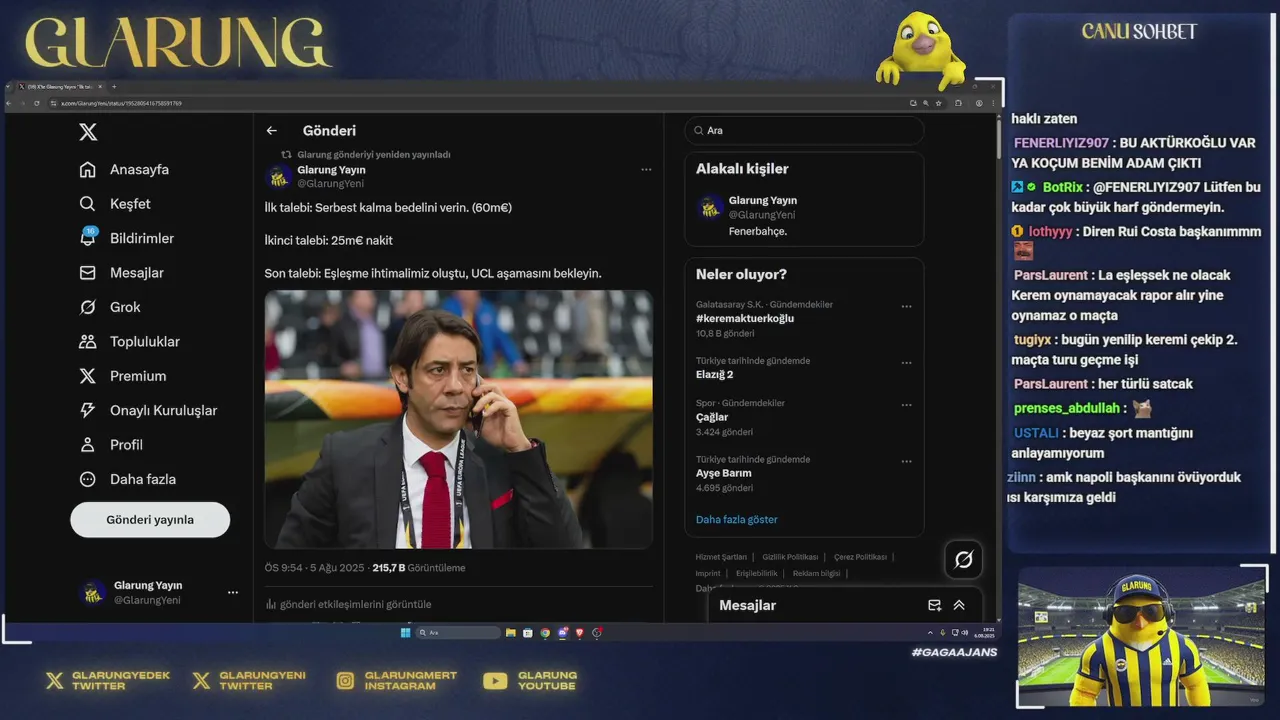Image resolution: width=1280 pixels, height=720 pixels.
Task: Open Brave browser from taskbar
Action: click(579, 632)
